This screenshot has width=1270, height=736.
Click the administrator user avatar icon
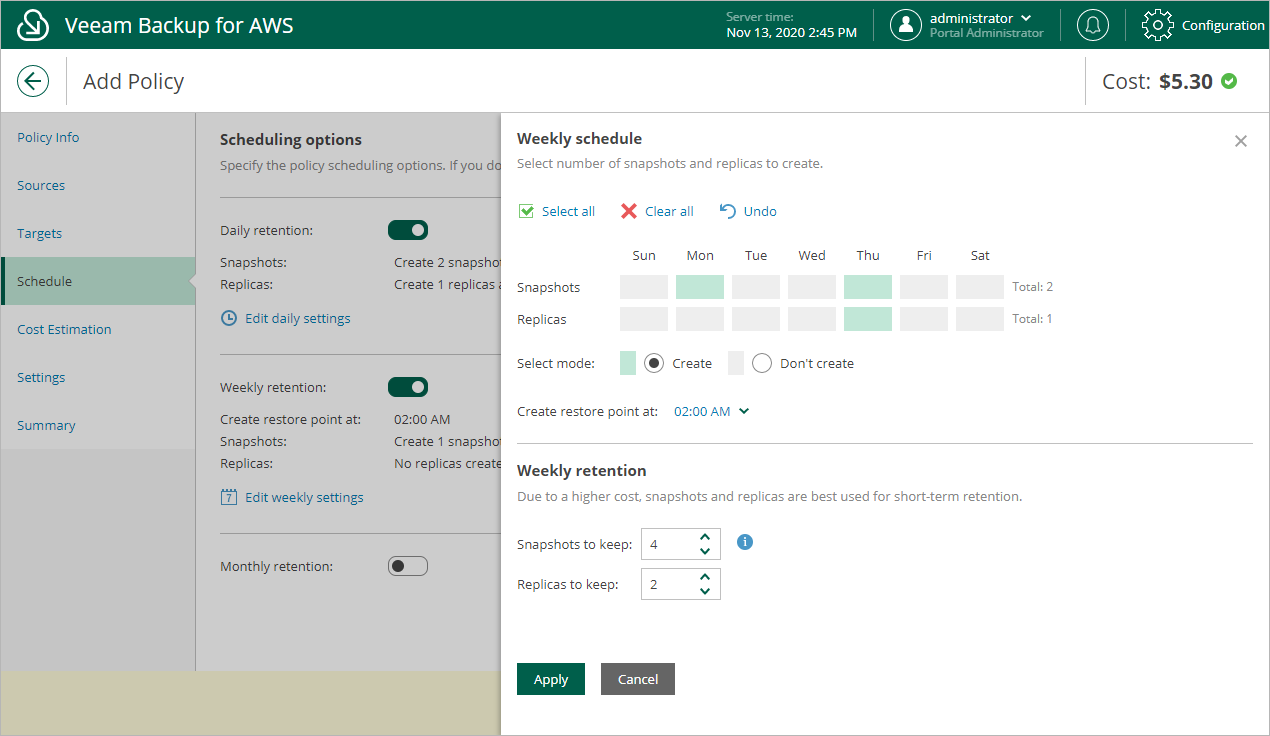pyautogui.click(x=905, y=25)
